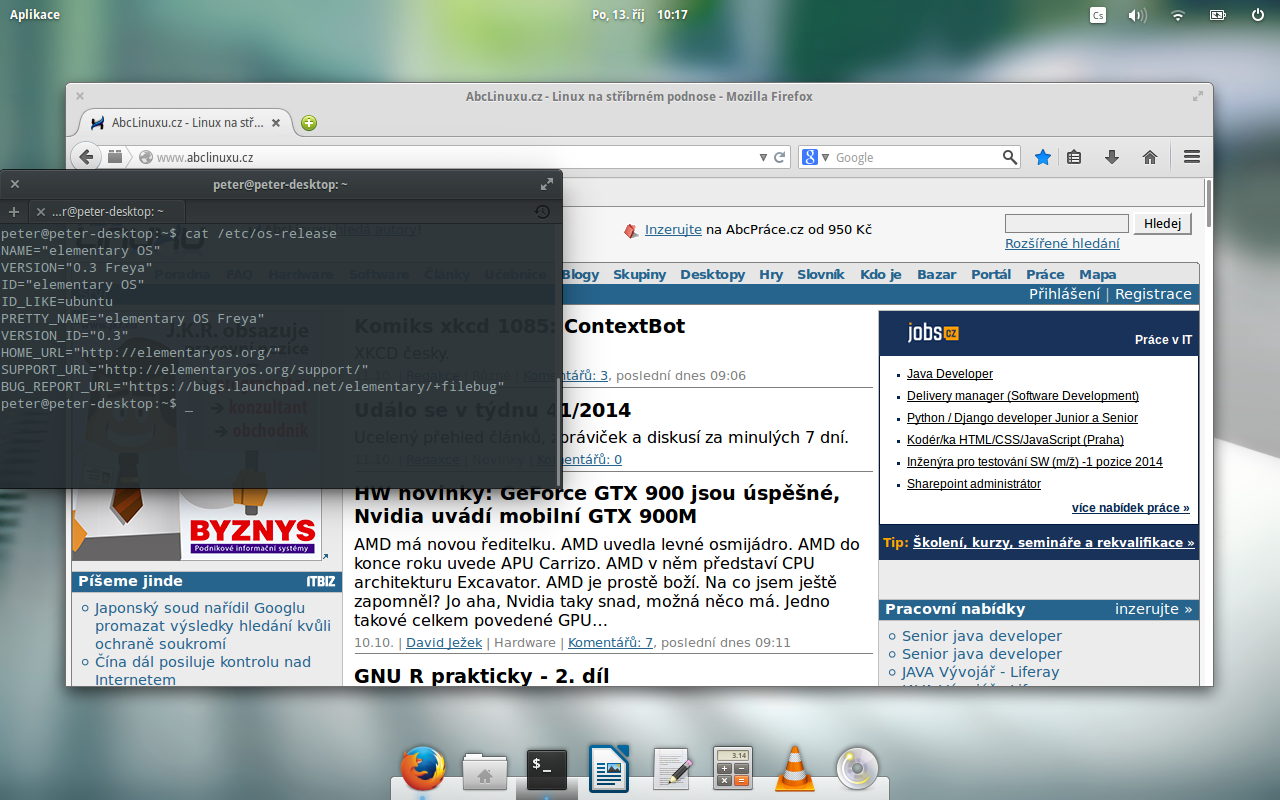Open the Komentářů: 7 link
Image resolution: width=1280 pixels, height=800 pixels.
click(610, 642)
